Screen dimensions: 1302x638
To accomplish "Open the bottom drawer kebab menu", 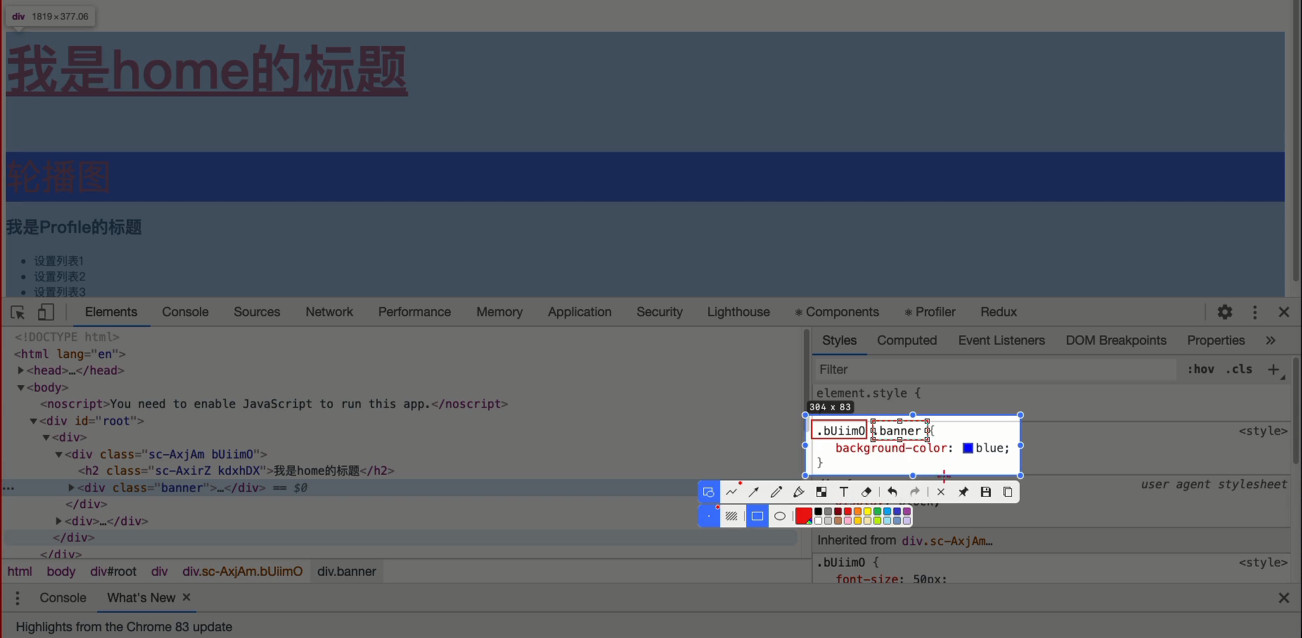I will coord(17,598).
